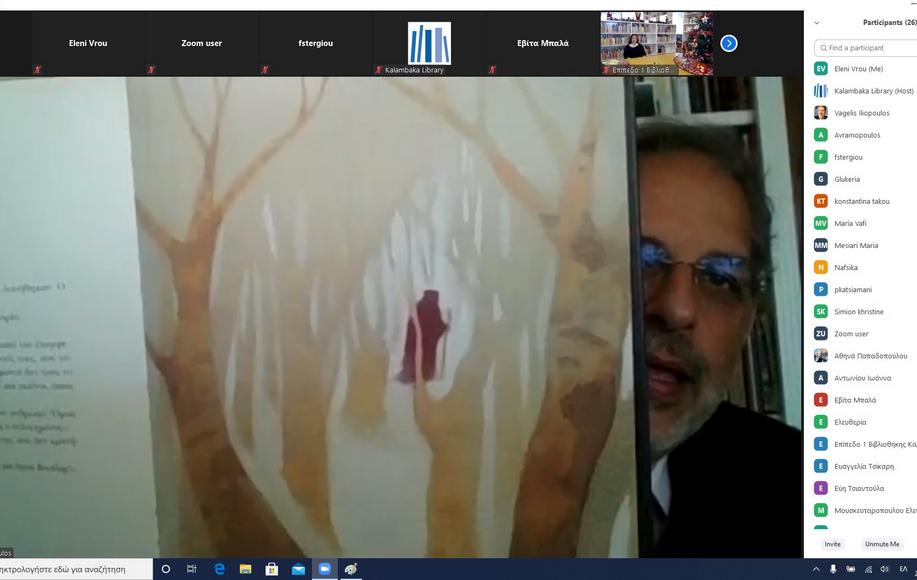Select Εβίτα Μπαλά video tile in gallery strip

point(542,43)
